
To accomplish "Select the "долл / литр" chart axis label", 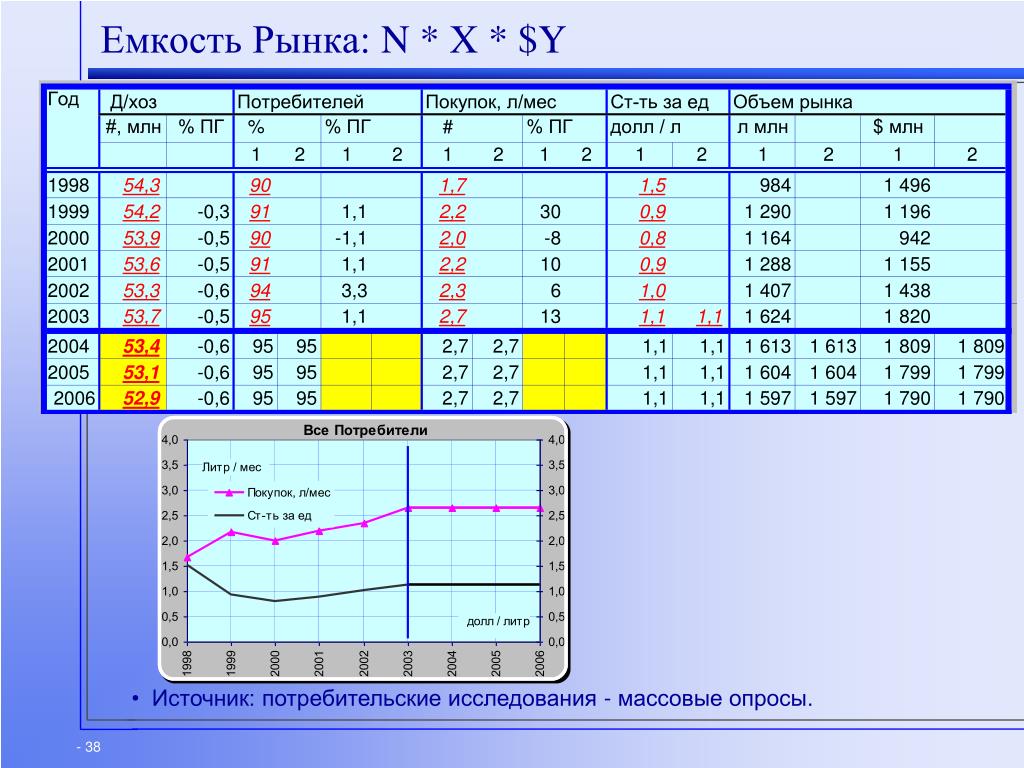I will (498, 622).
